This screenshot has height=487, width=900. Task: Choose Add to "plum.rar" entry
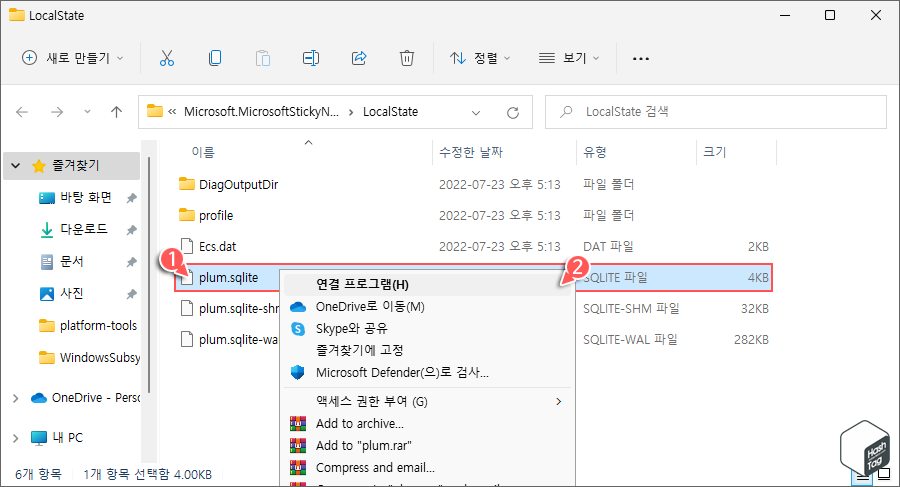click(428, 446)
